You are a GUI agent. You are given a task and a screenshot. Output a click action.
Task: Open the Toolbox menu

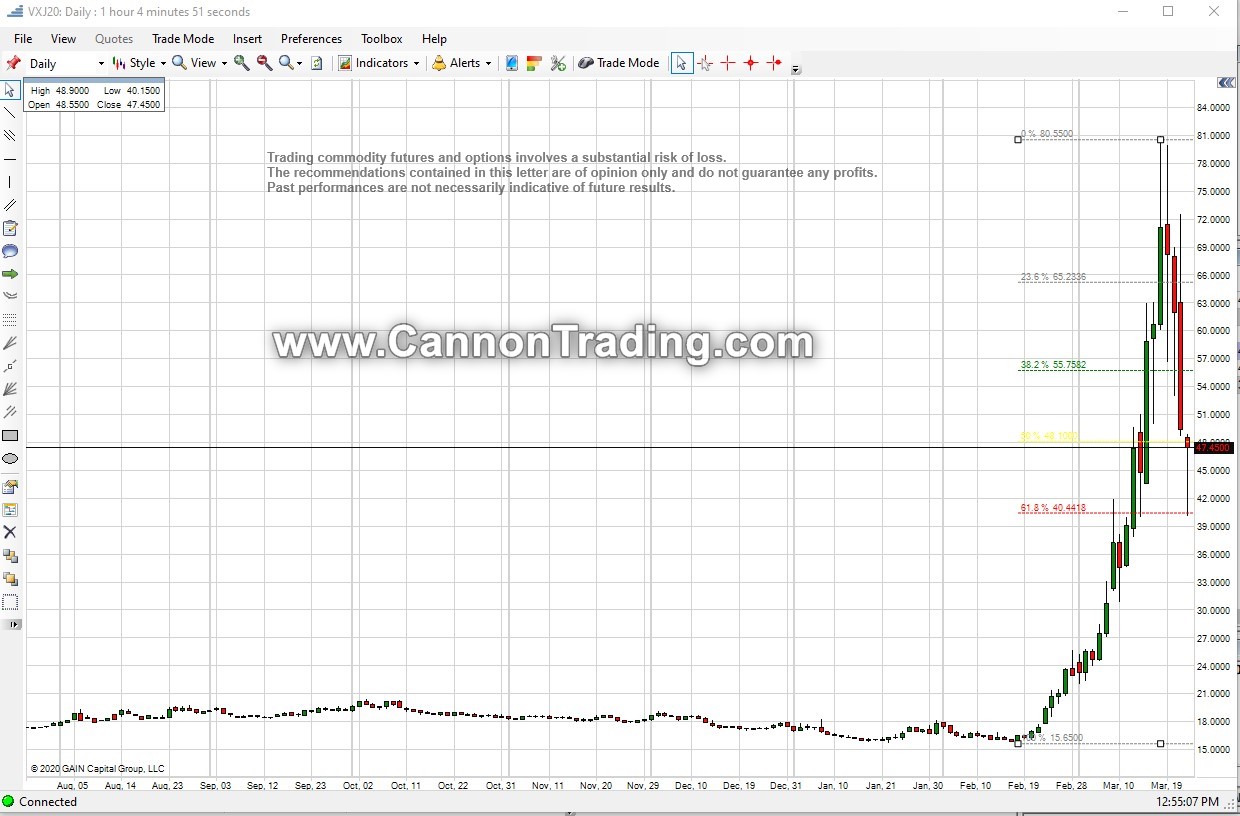pos(381,39)
